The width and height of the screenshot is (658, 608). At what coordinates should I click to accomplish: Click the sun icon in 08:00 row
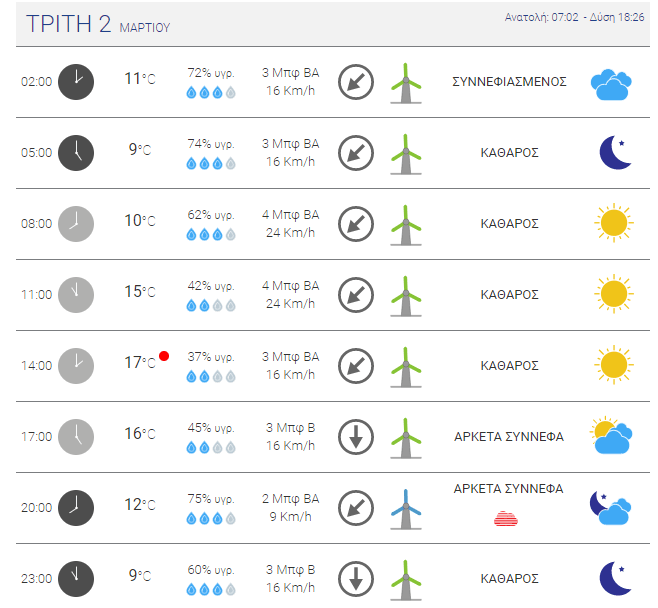point(614,223)
